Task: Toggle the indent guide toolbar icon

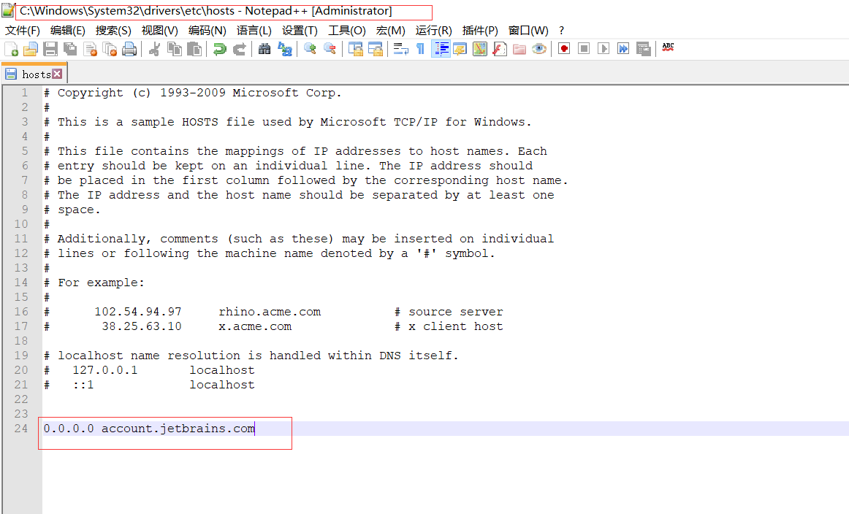Action: (441, 49)
